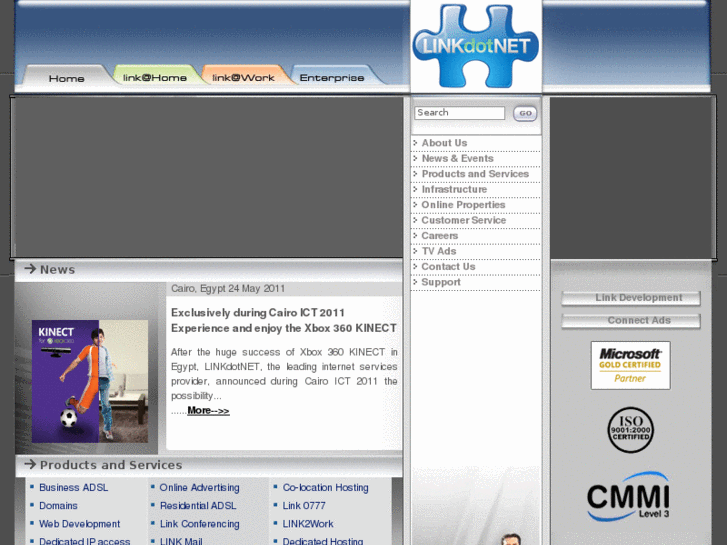Click the LINKdotNET puzzle logo

tap(476, 46)
